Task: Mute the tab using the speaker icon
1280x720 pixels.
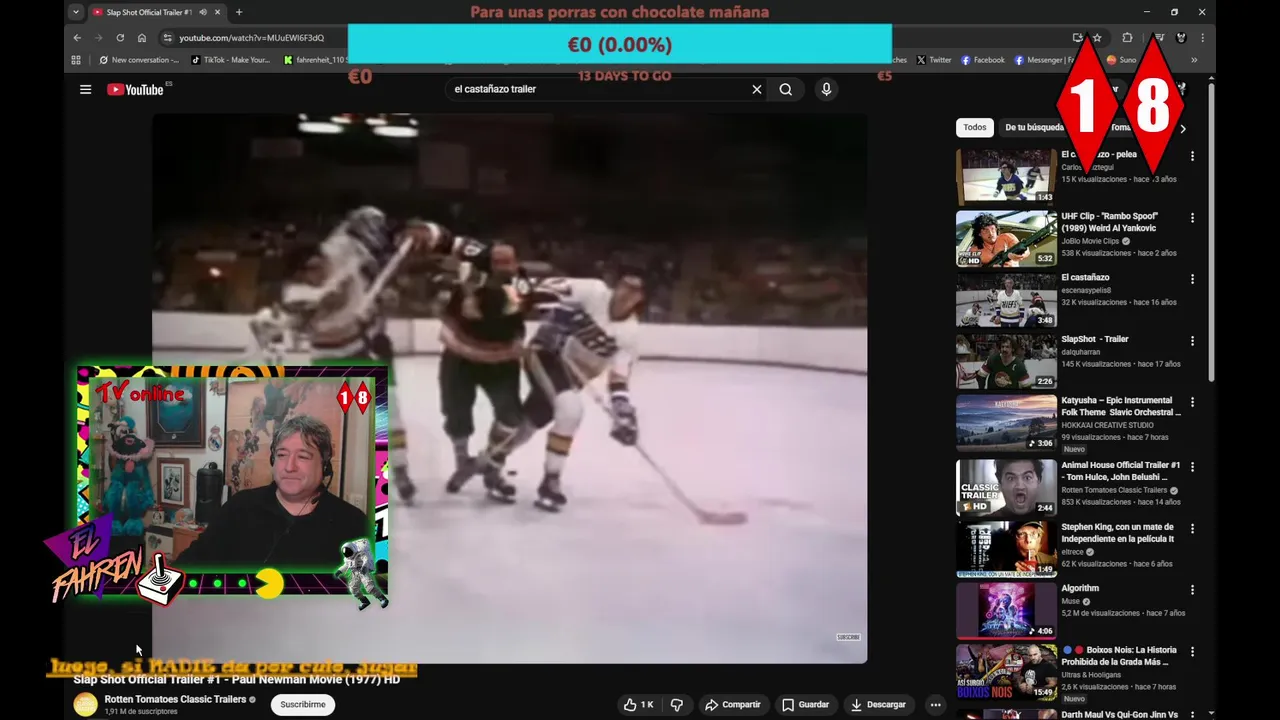Action: (203, 12)
